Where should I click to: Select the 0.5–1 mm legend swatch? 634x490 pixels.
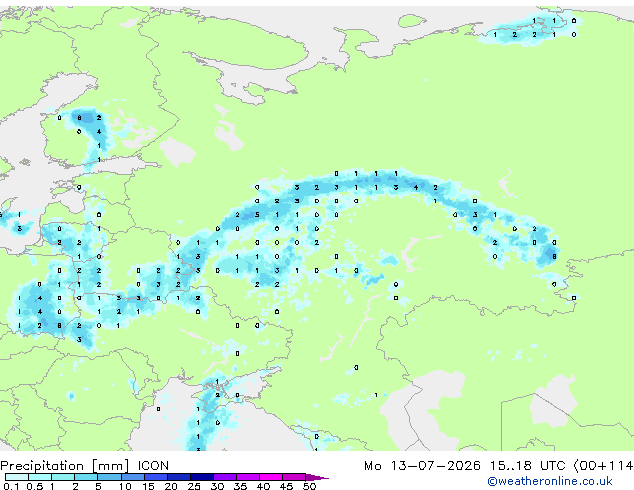click(40, 477)
